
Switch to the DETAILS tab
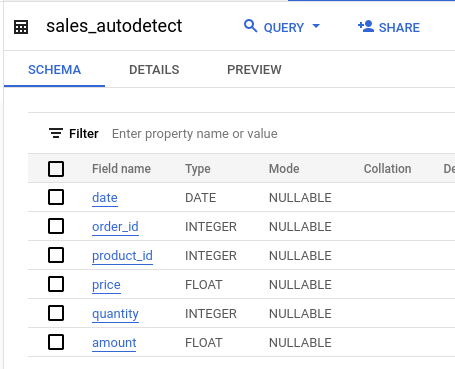(154, 70)
